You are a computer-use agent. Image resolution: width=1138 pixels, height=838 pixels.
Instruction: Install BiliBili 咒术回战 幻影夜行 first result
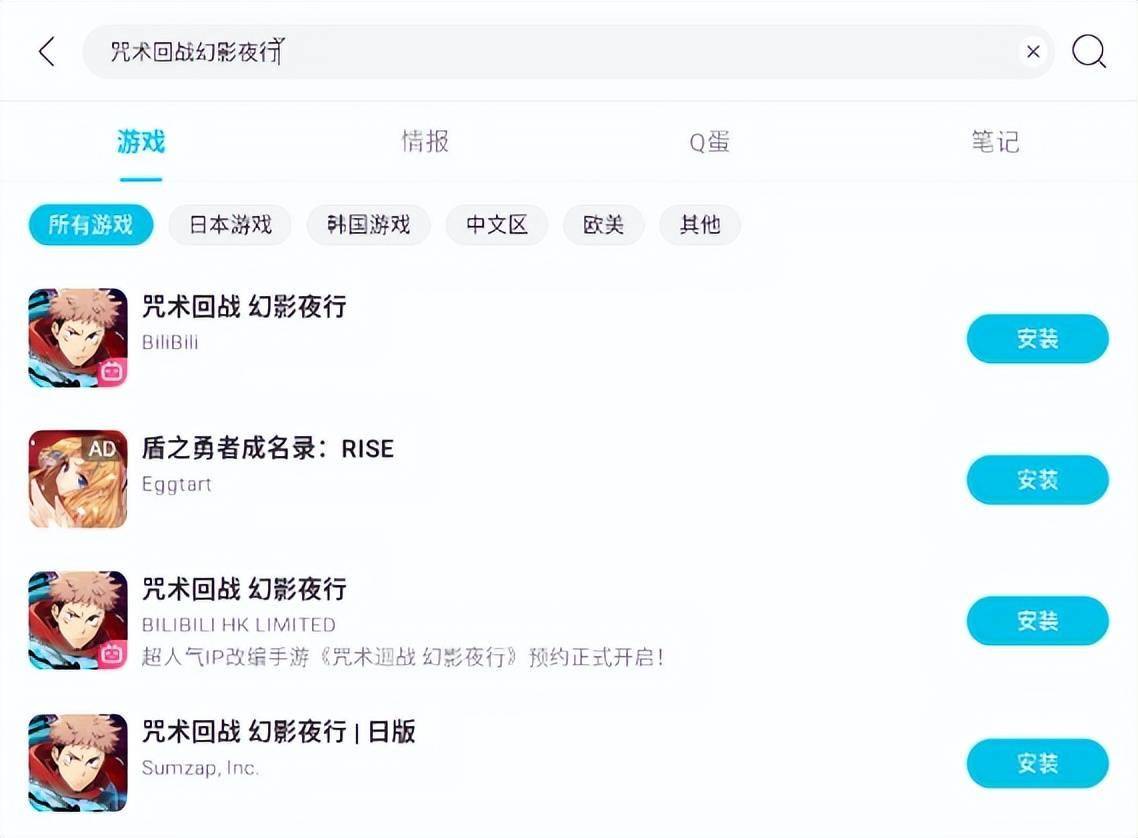[1037, 339]
